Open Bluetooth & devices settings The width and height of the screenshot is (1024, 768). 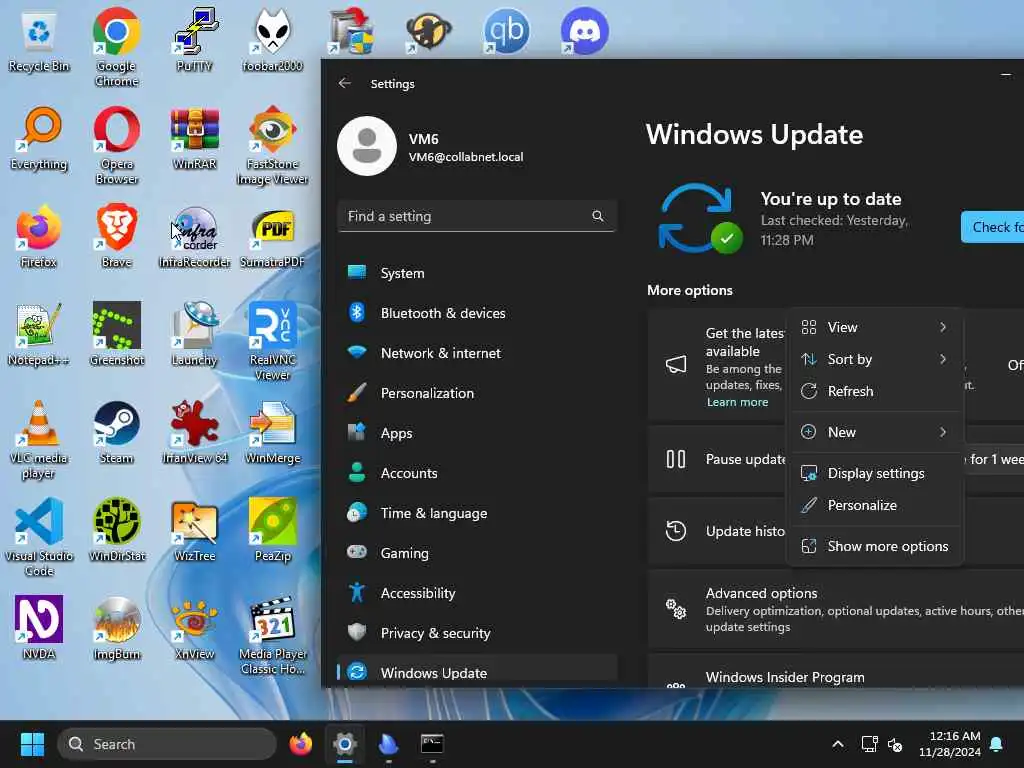(477, 313)
